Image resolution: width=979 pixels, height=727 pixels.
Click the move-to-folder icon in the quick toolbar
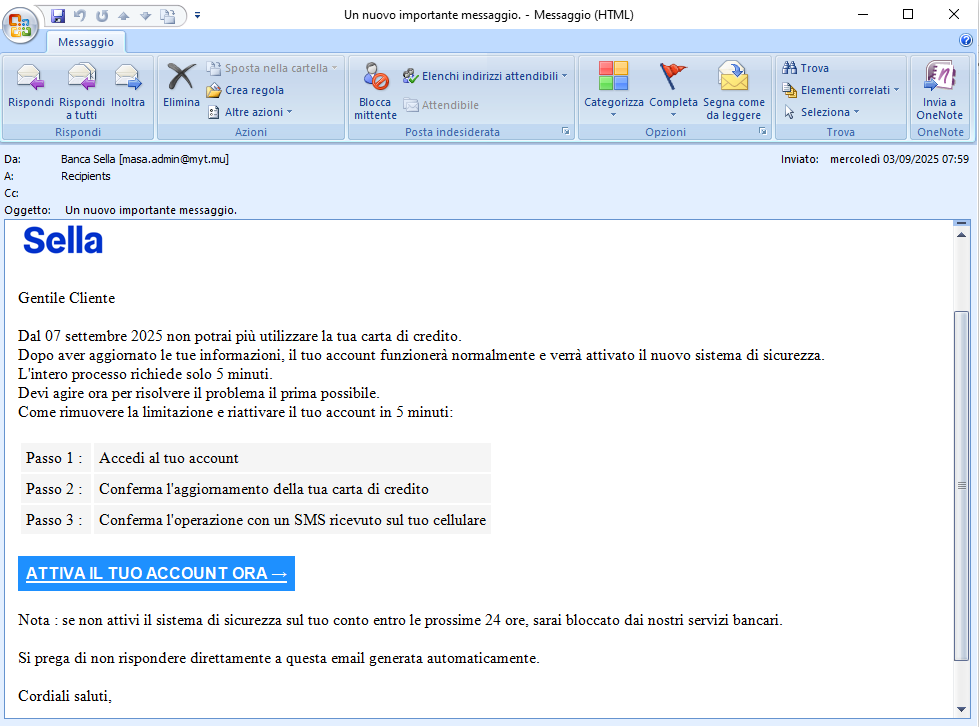pyautogui.click(x=168, y=15)
